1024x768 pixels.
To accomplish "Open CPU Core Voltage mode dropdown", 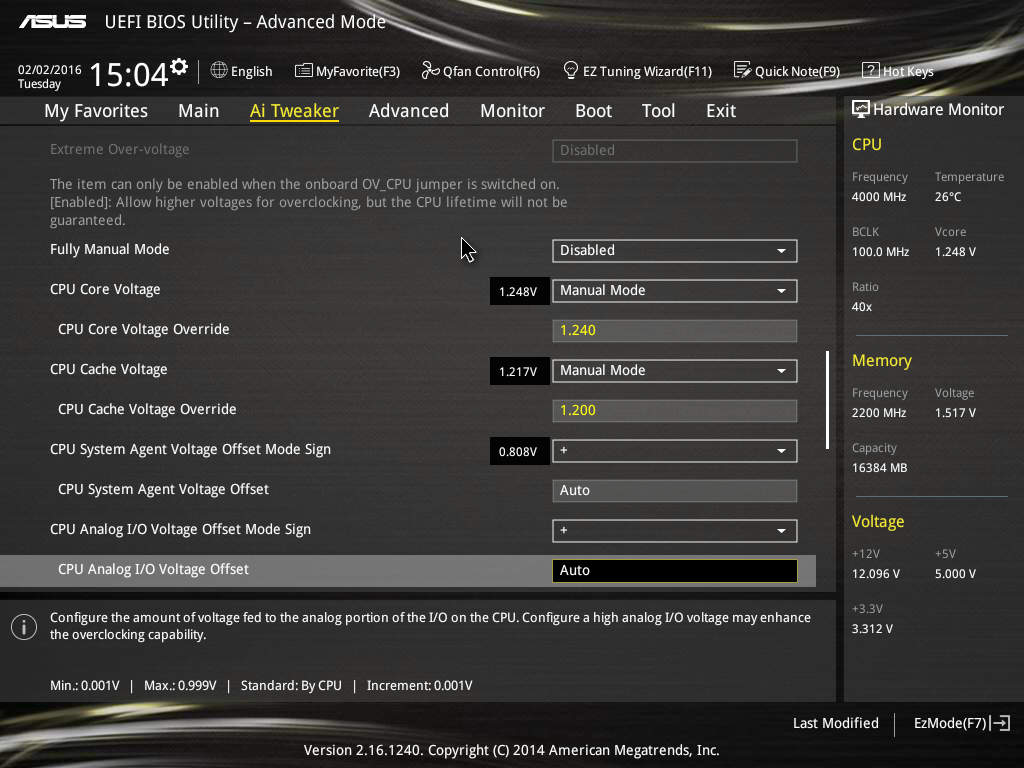I will pyautogui.click(x=675, y=291).
